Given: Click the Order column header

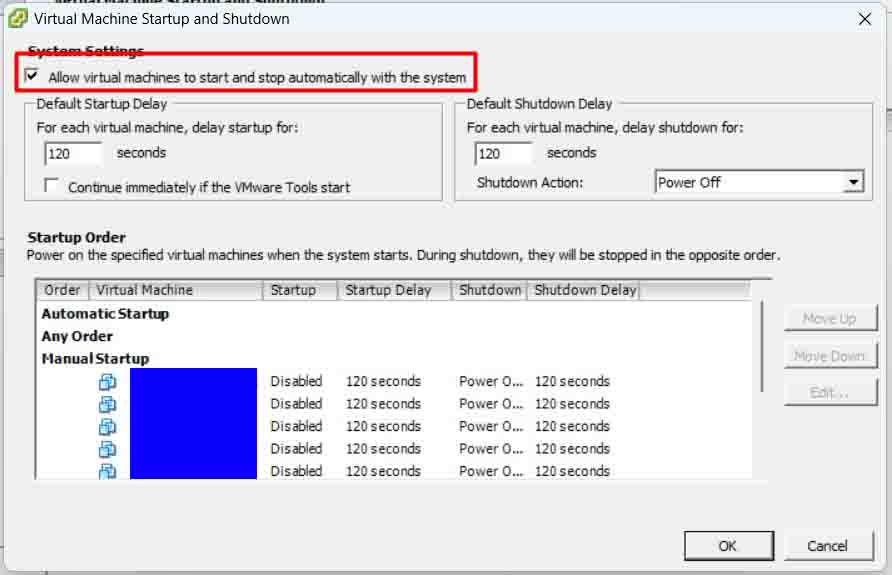Looking at the screenshot, I should point(63,290).
